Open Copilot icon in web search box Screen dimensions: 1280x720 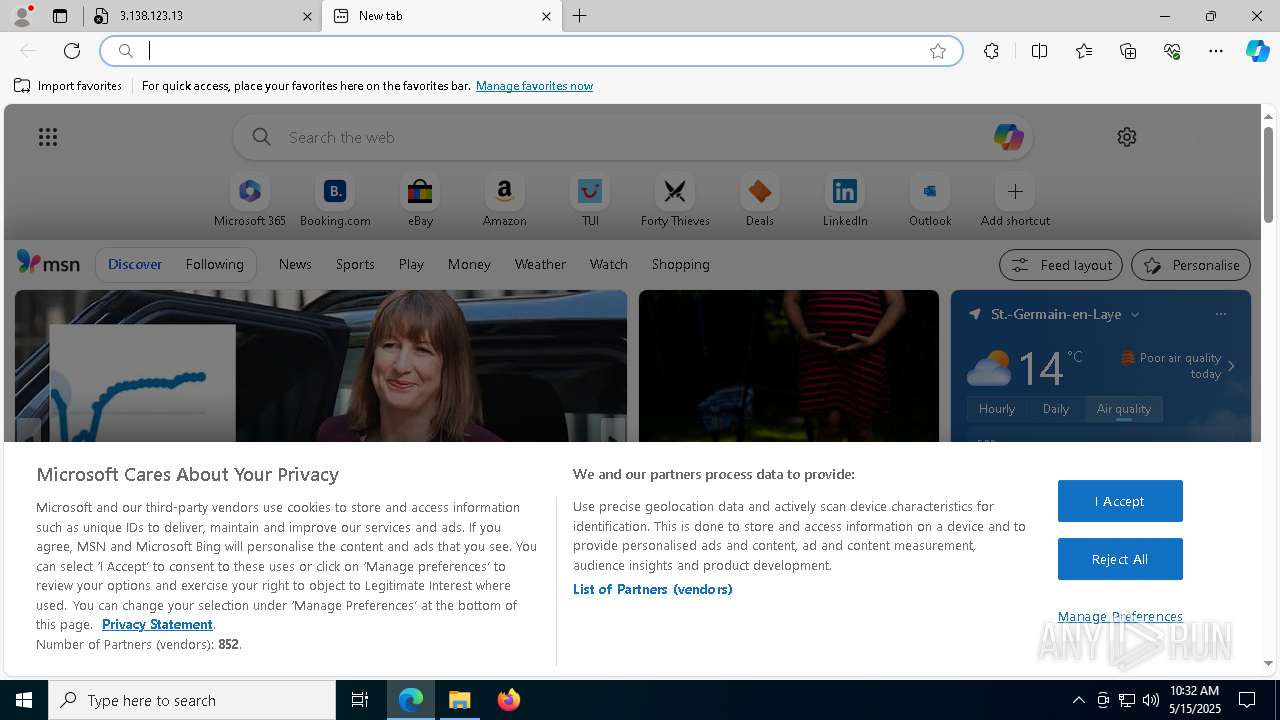[1008, 137]
